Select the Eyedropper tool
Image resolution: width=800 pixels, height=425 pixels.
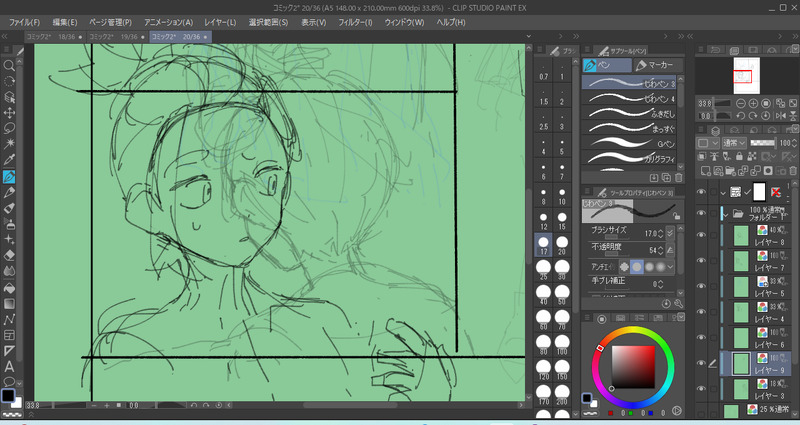click(x=9, y=160)
